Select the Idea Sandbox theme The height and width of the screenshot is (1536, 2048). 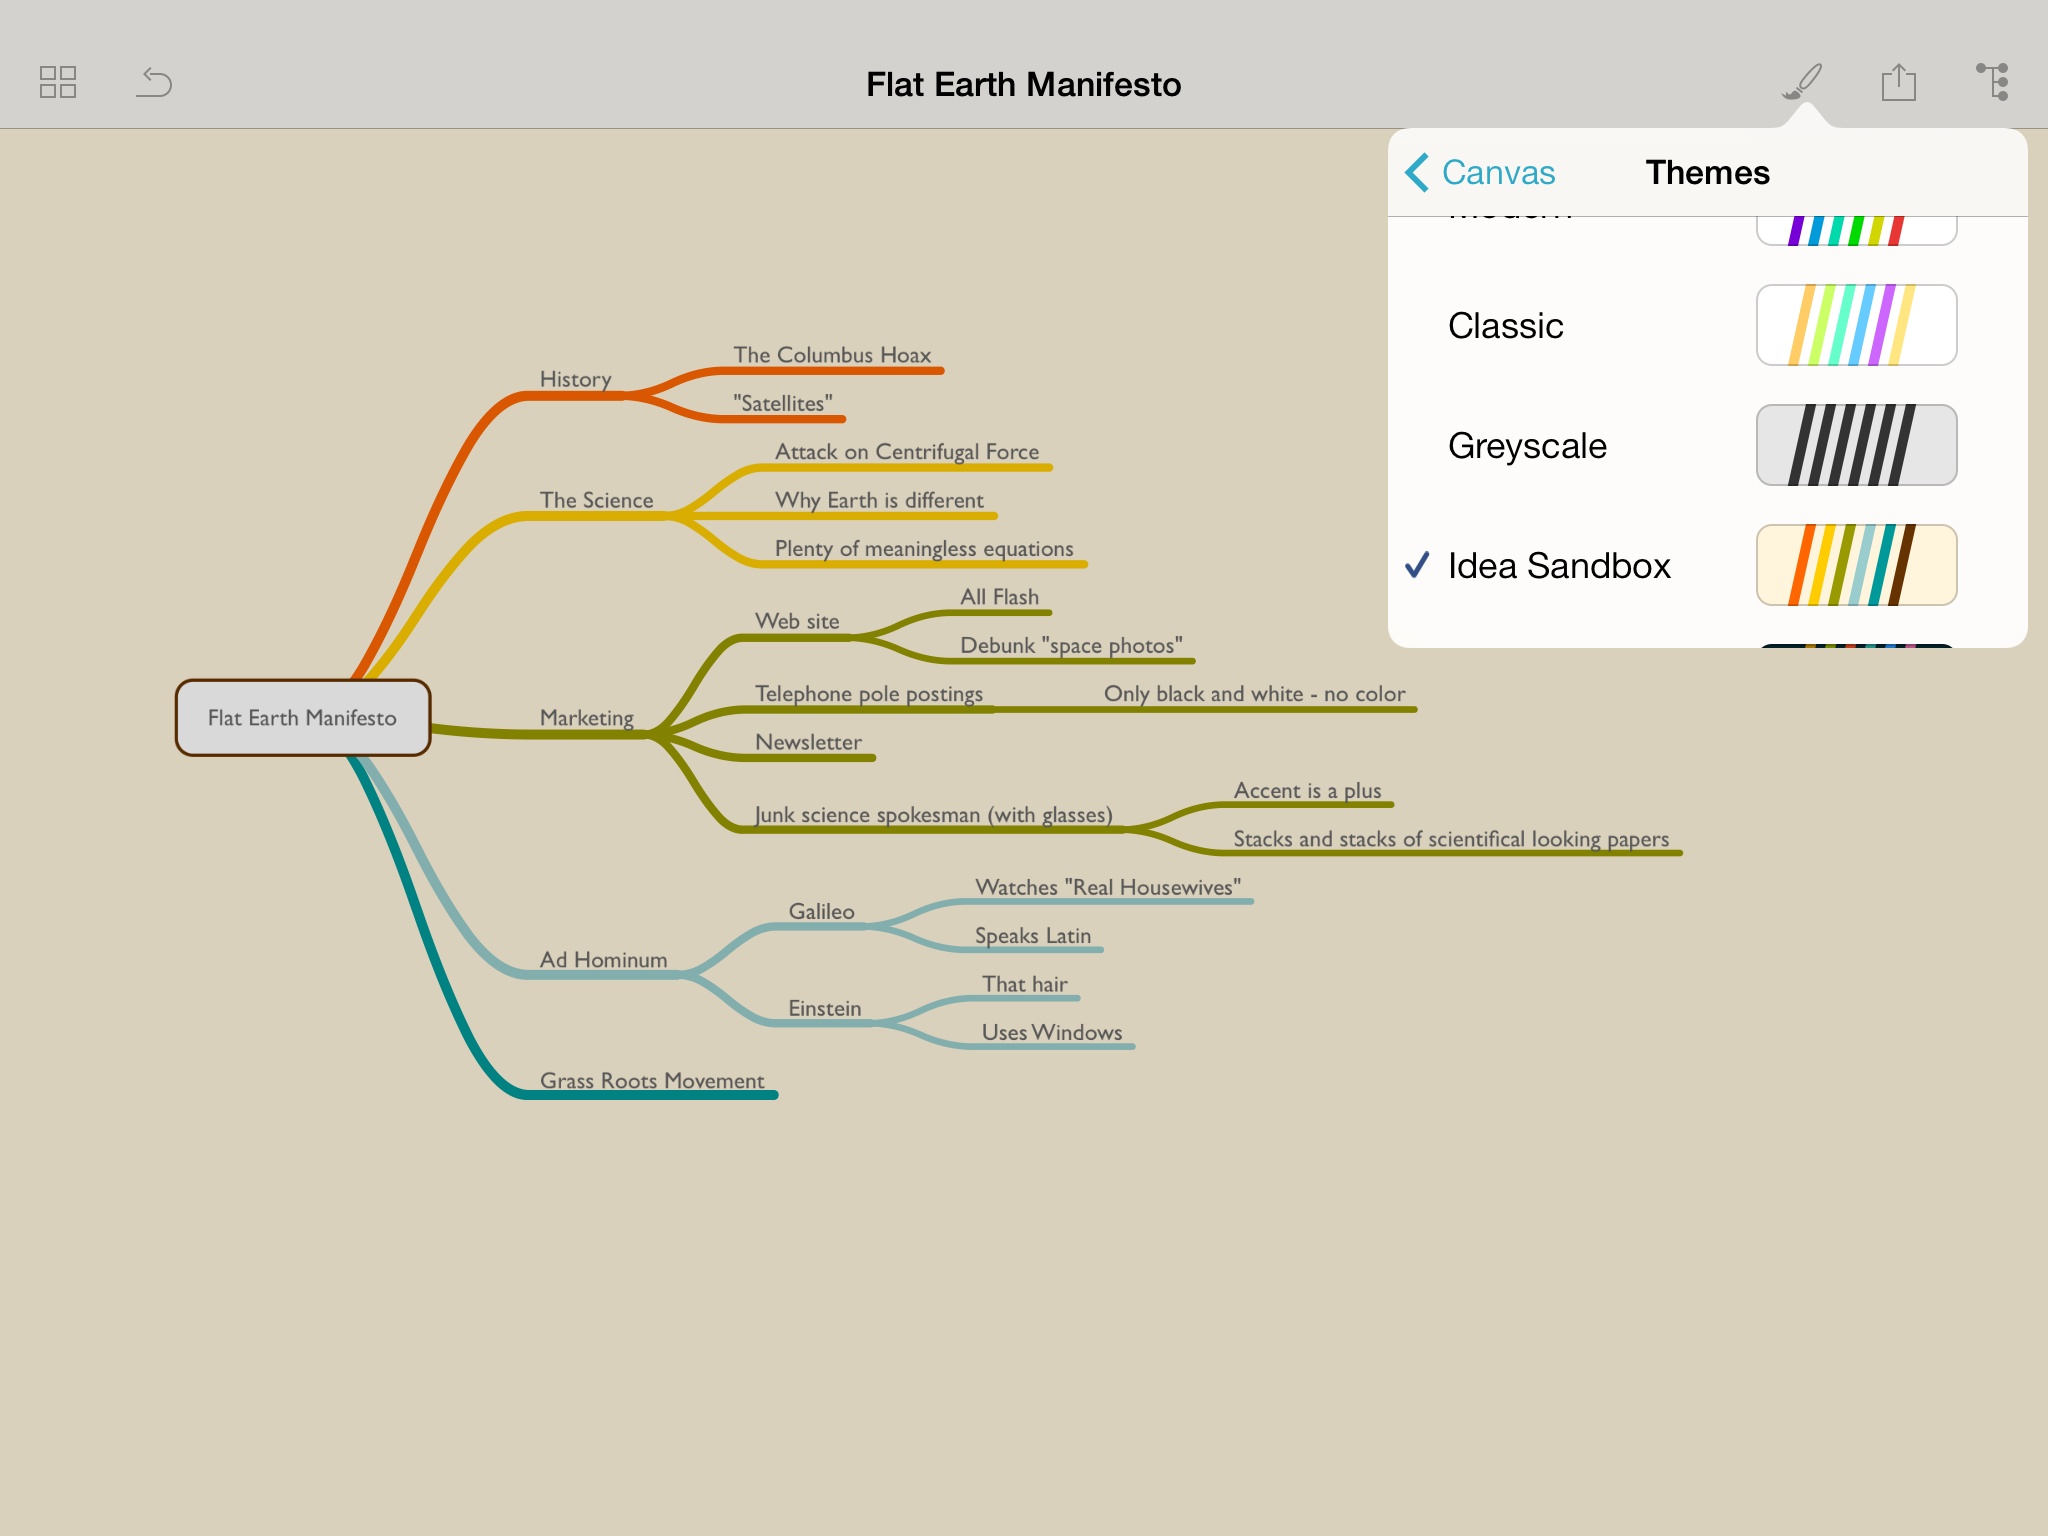[x=1707, y=565]
